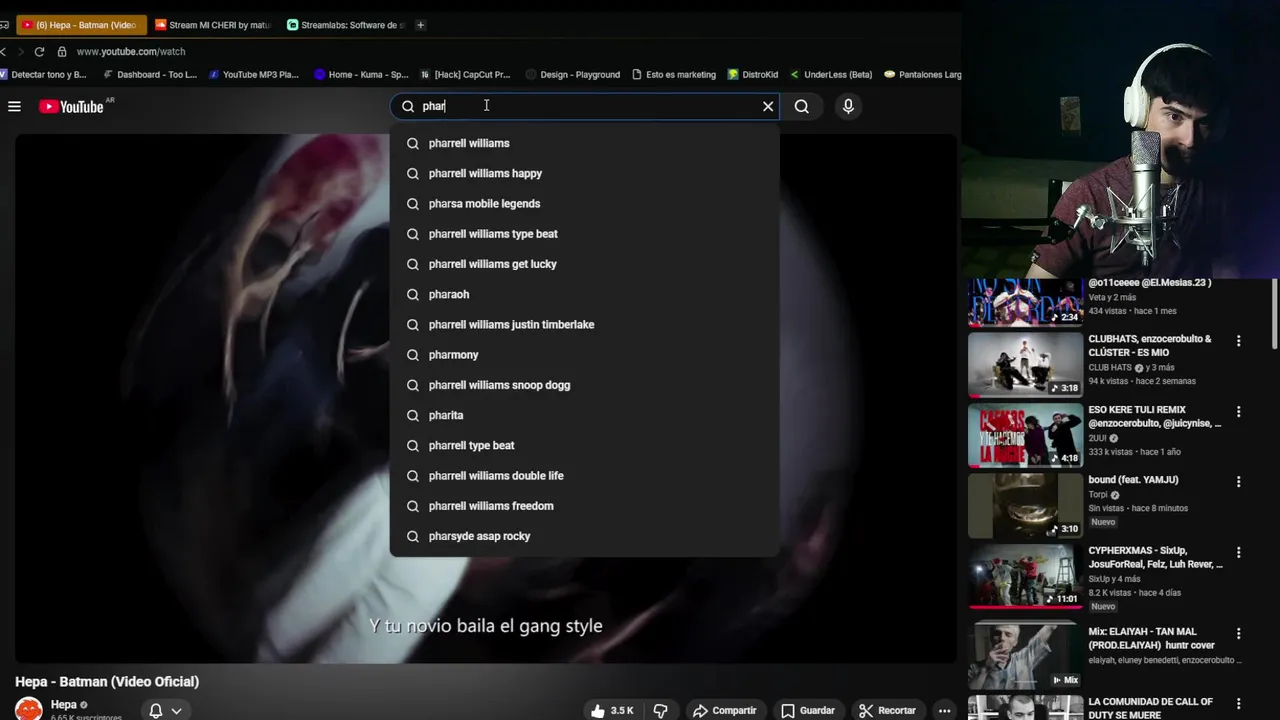Open 'Detectar tono y B...' bookmark
The width and height of the screenshot is (1280, 720).
pos(43,74)
